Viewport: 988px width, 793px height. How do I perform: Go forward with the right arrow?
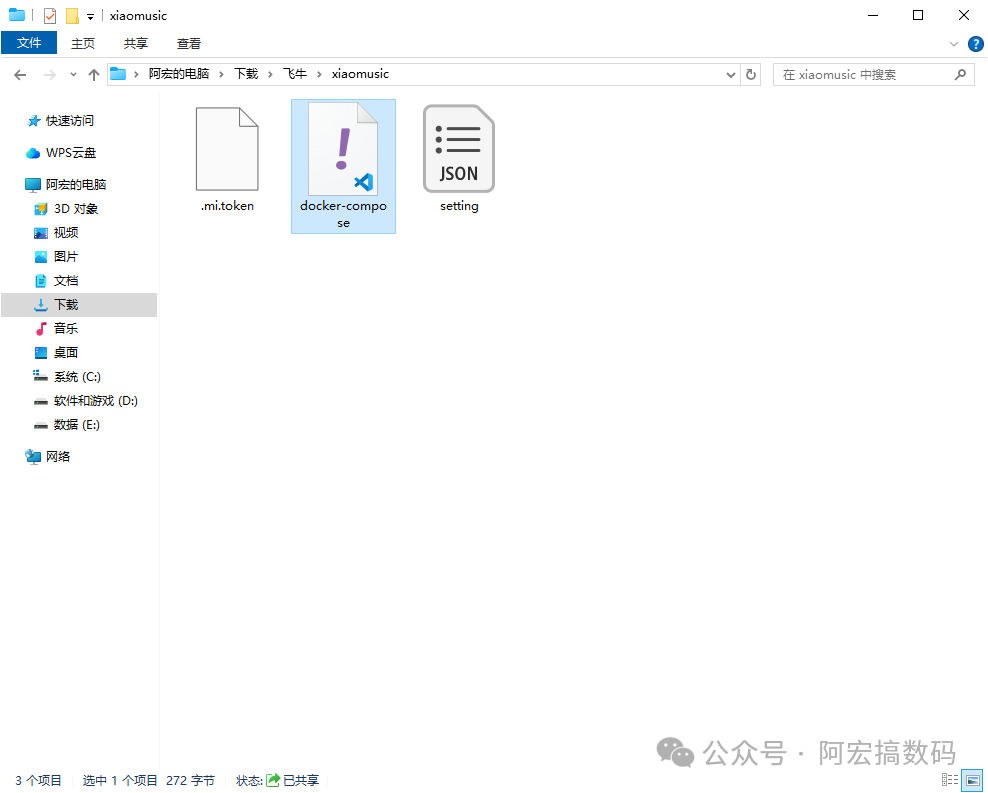point(49,75)
